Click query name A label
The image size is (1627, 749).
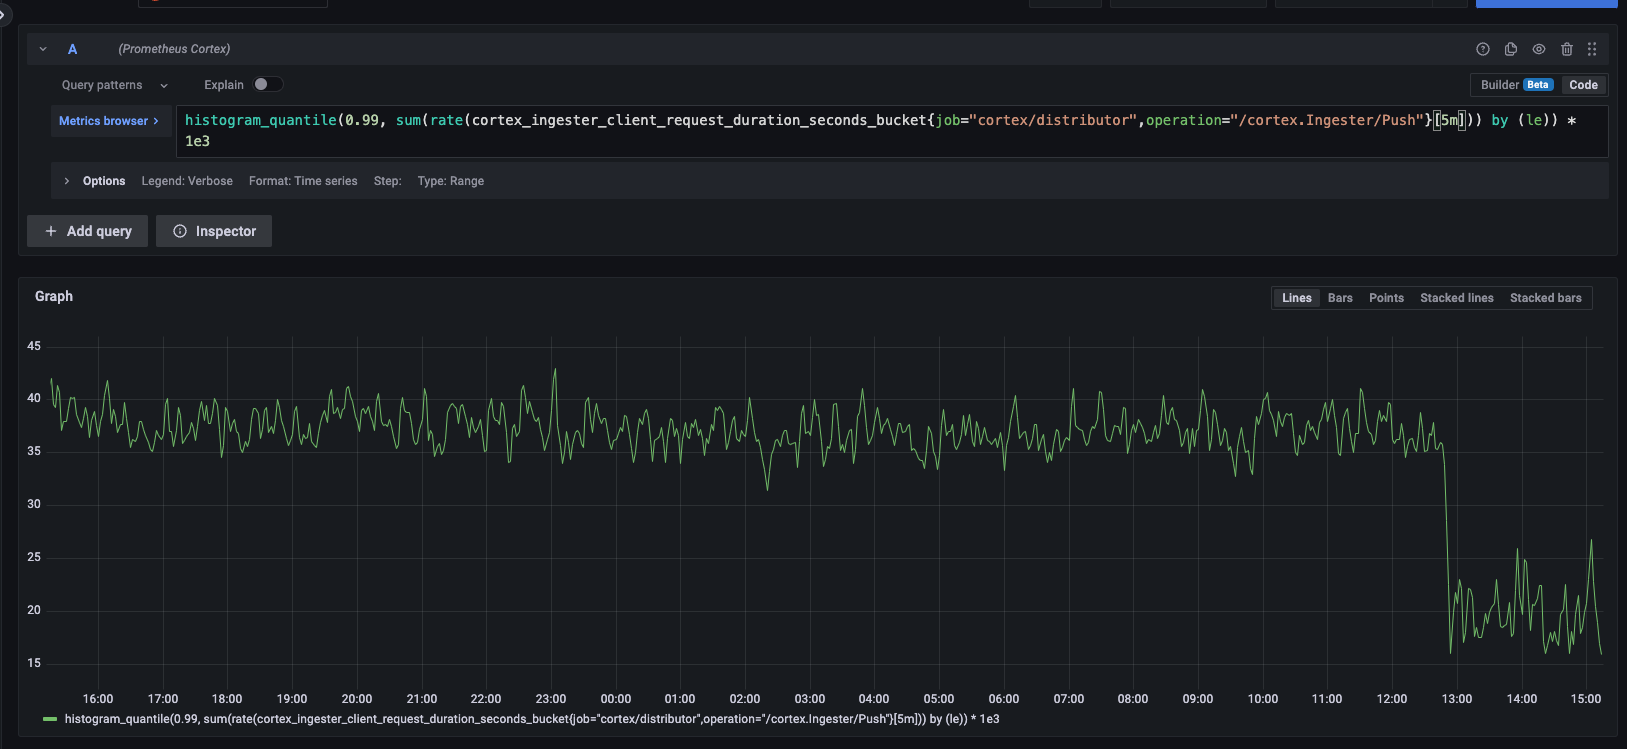tap(72, 49)
